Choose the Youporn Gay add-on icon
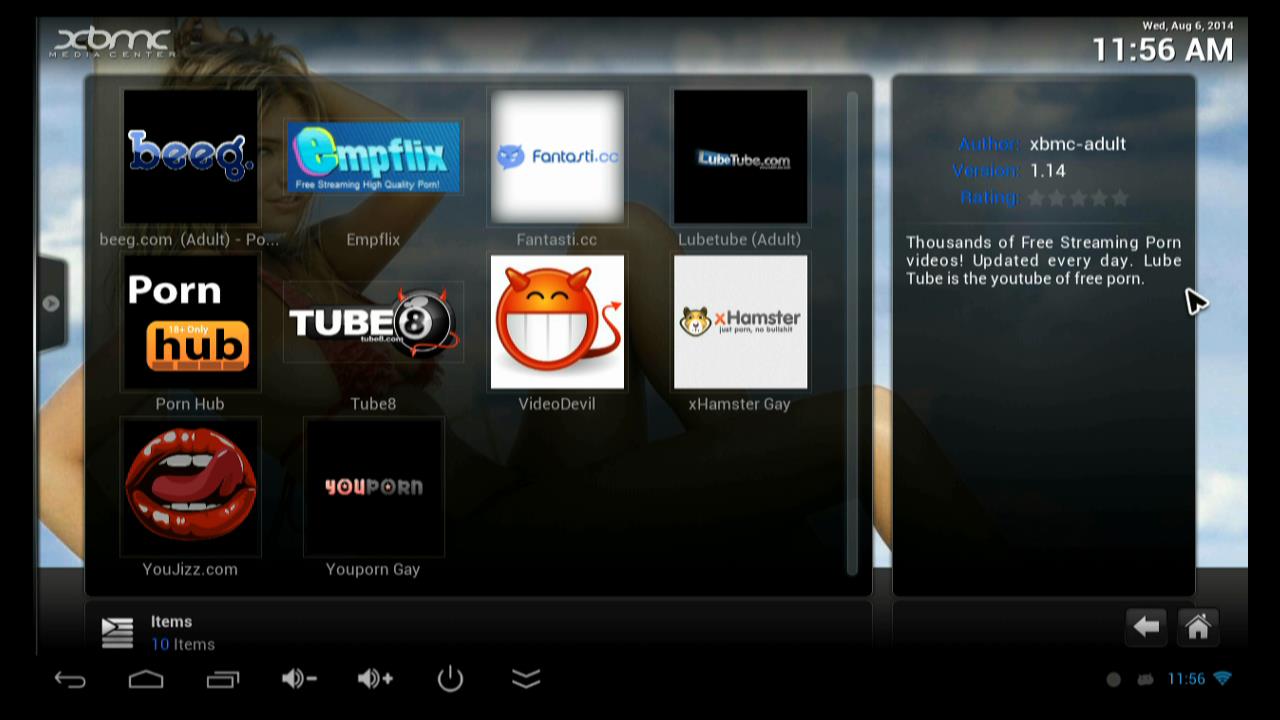1280x720 pixels. (373, 487)
